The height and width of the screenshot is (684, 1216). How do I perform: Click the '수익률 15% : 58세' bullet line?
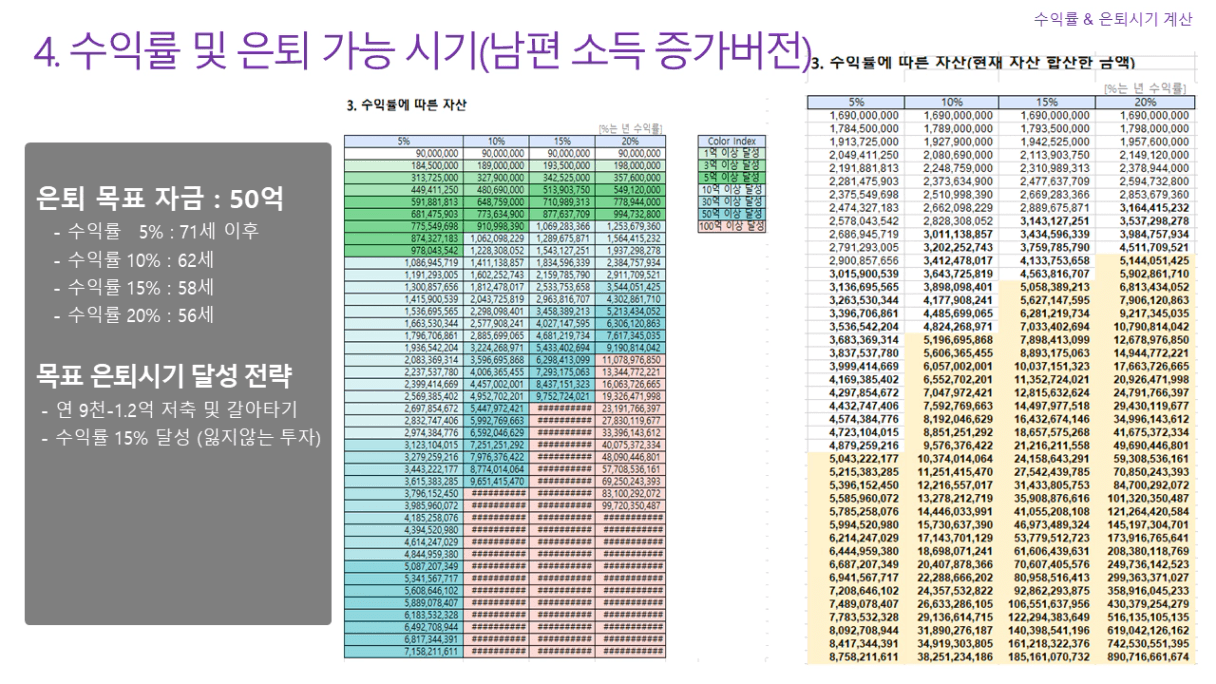(134, 287)
